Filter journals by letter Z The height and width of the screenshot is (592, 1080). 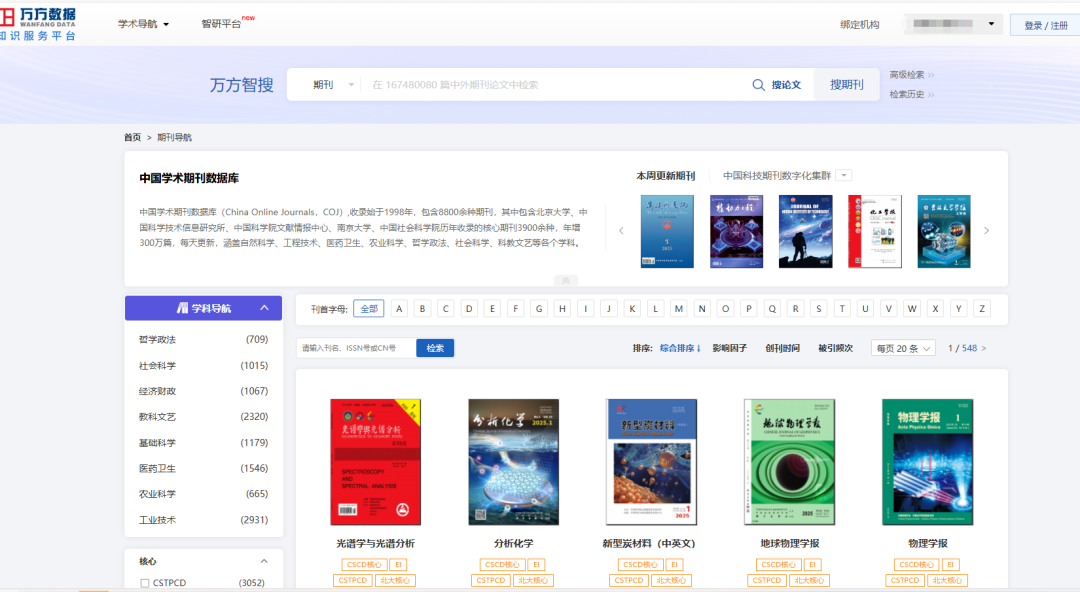coord(982,309)
